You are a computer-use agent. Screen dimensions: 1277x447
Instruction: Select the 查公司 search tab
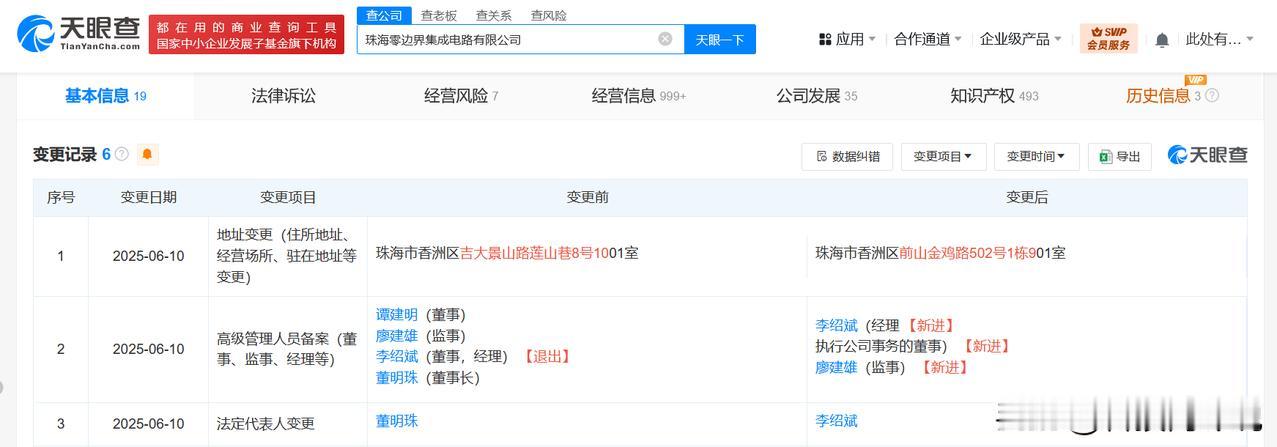tap(384, 15)
